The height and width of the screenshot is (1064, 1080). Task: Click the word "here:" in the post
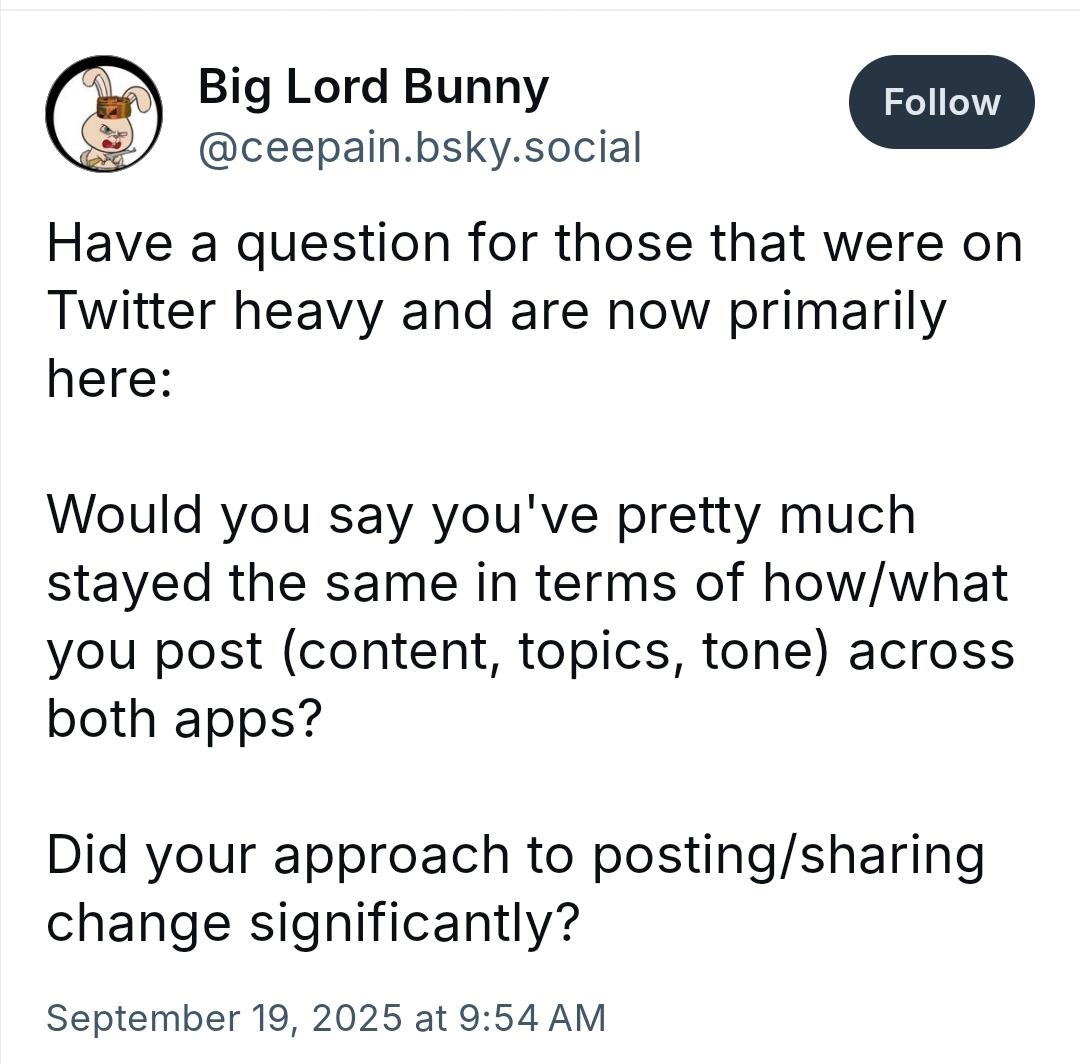click(x=109, y=379)
